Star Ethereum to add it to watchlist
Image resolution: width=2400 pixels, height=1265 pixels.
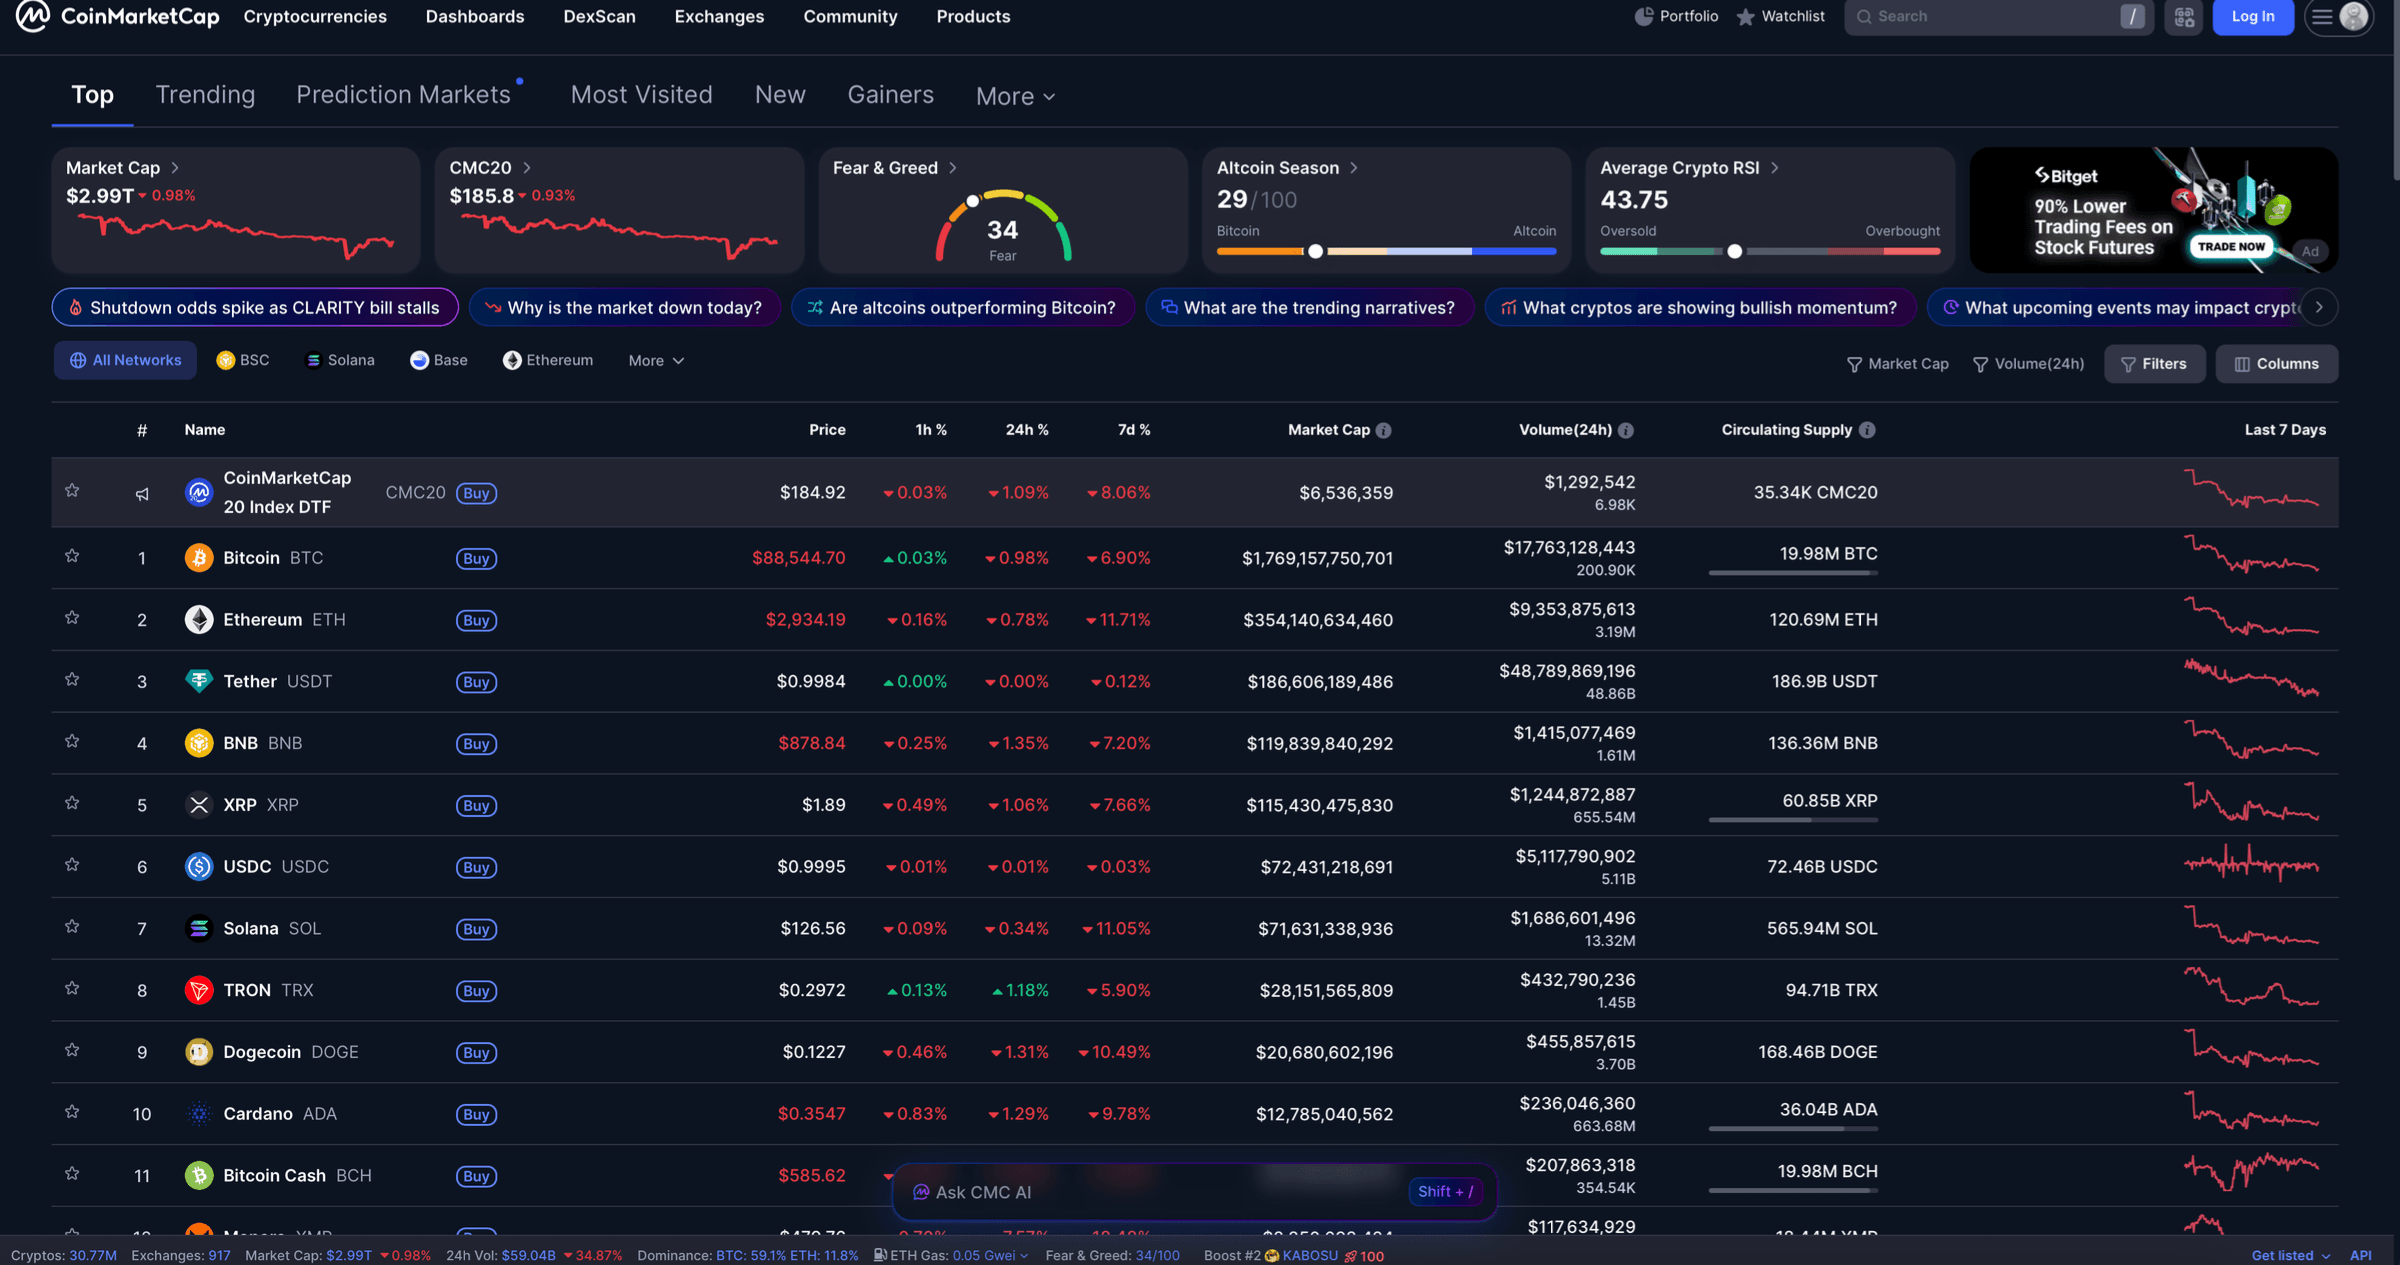pos(72,618)
